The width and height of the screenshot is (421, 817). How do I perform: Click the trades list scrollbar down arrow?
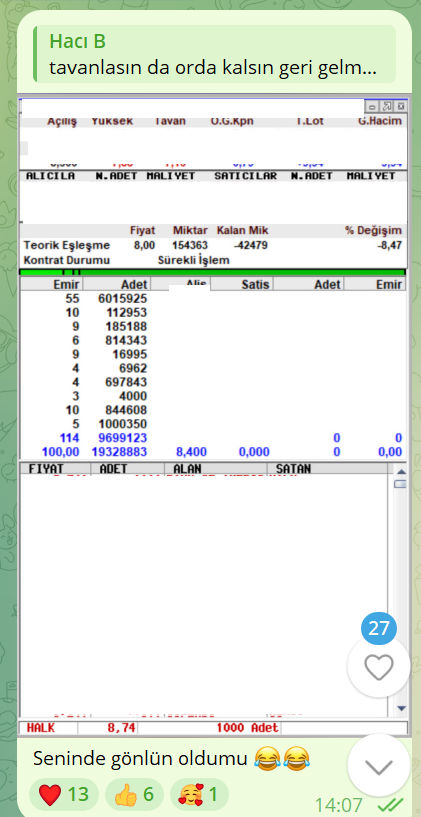[401, 708]
